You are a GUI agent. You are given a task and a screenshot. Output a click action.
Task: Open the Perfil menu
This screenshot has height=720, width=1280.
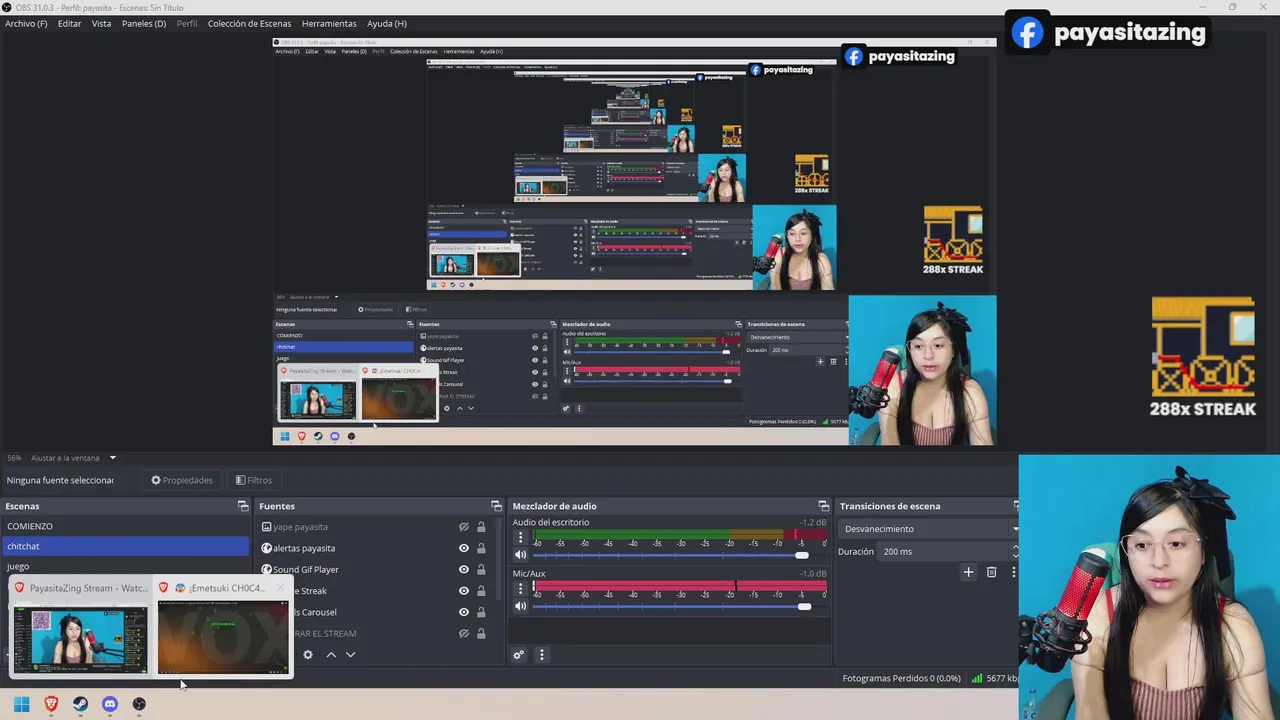[x=187, y=23]
